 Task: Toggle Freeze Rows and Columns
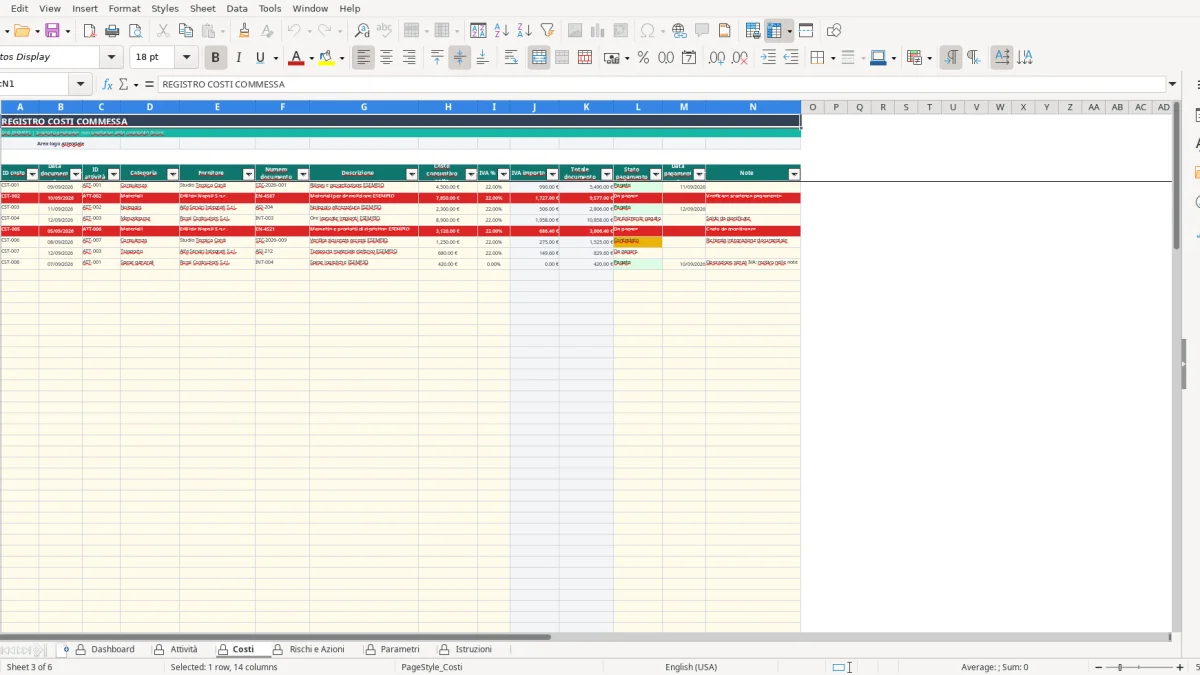[774, 31]
